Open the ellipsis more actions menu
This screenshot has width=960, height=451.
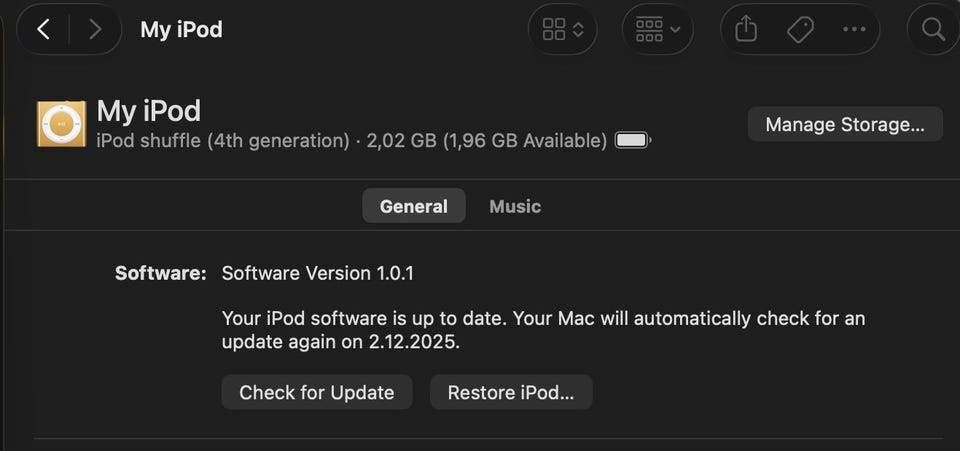854,30
